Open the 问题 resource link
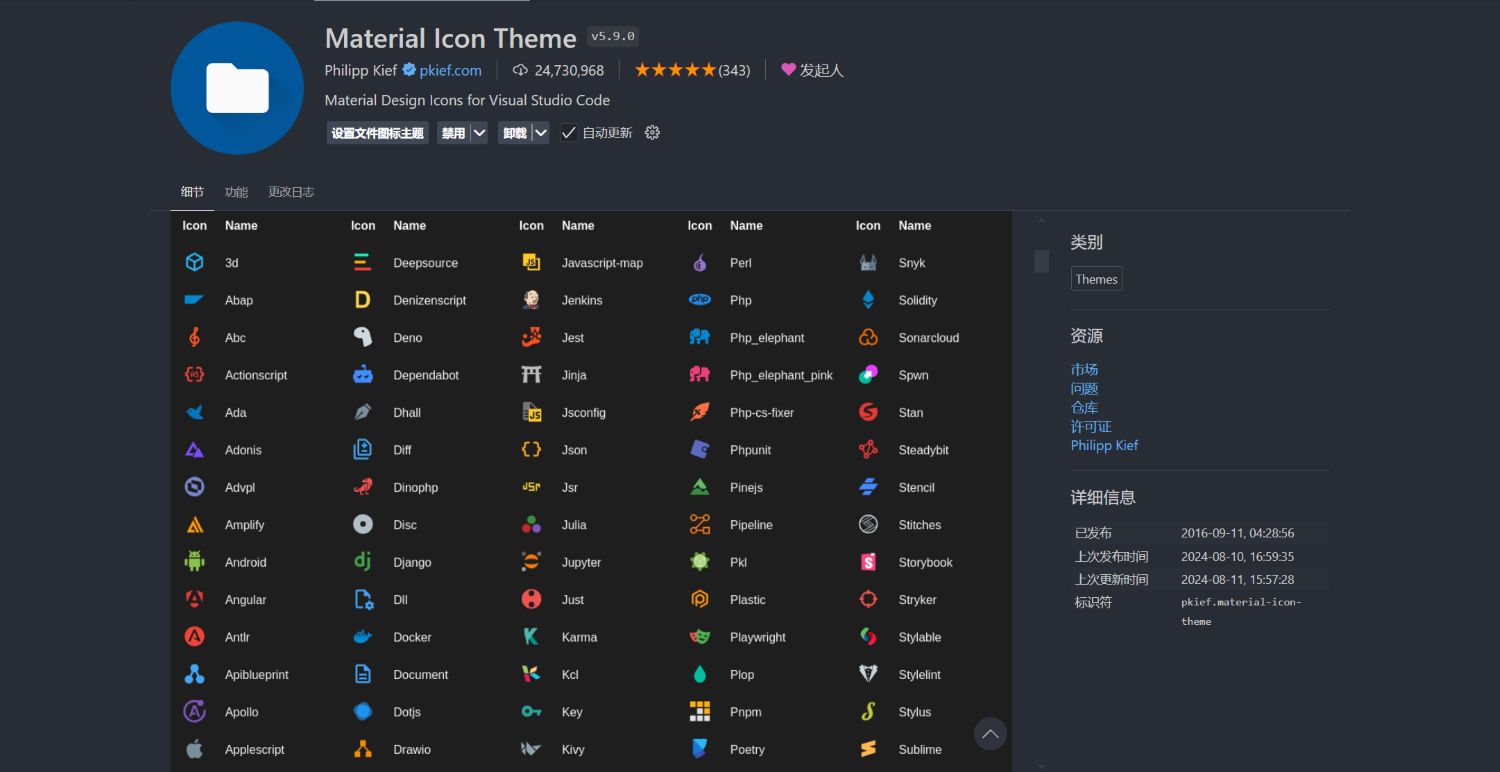Image resolution: width=1500 pixels, height=772 pixels. point(1084,388)
